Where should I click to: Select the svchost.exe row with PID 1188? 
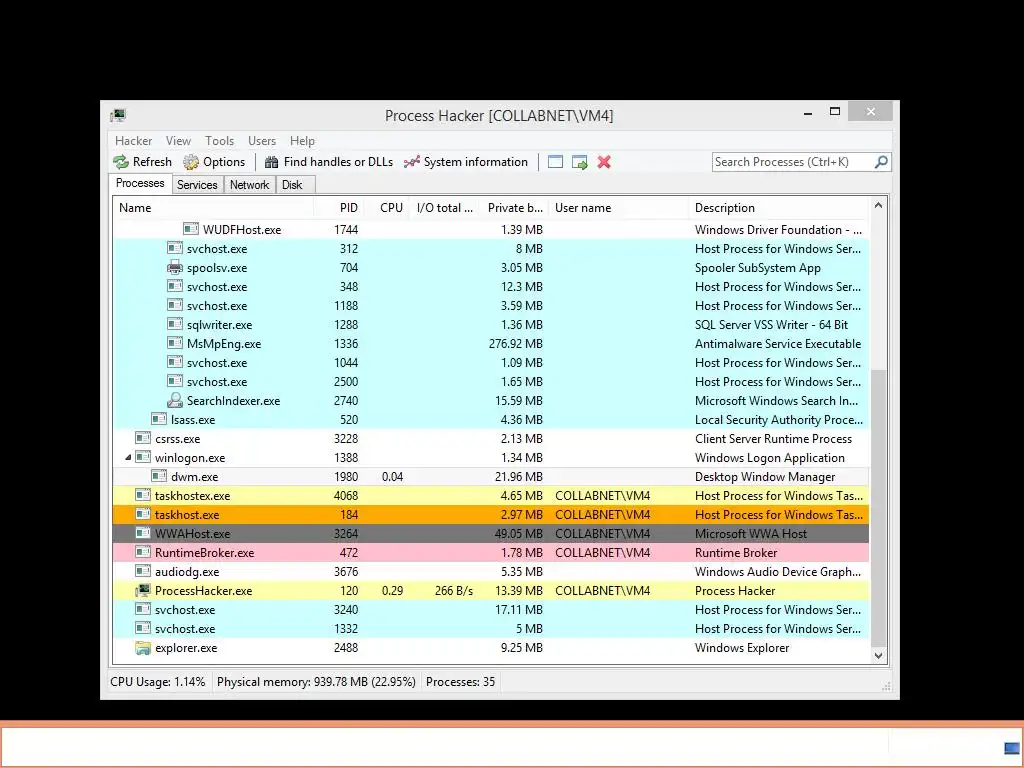(x=491, y=306)
